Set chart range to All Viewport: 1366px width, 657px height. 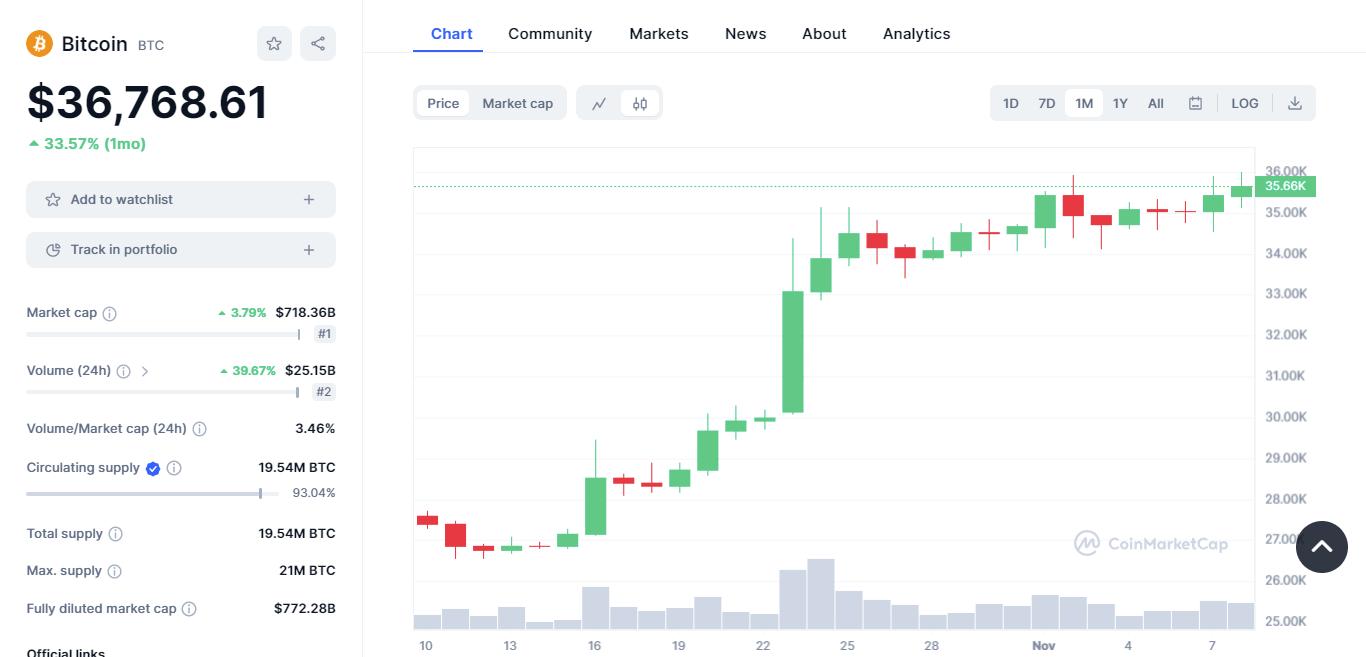(x=1156, y=103)
